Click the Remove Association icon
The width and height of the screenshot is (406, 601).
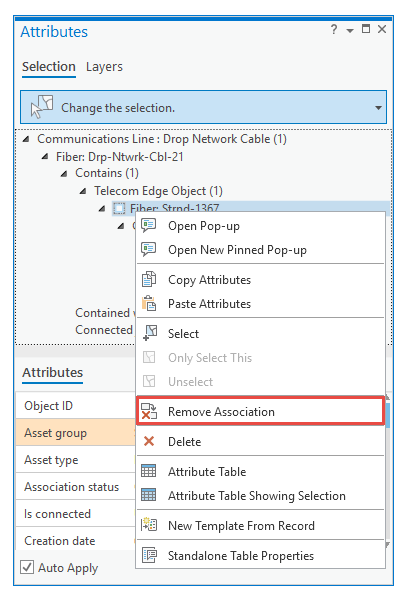(149, 411)
